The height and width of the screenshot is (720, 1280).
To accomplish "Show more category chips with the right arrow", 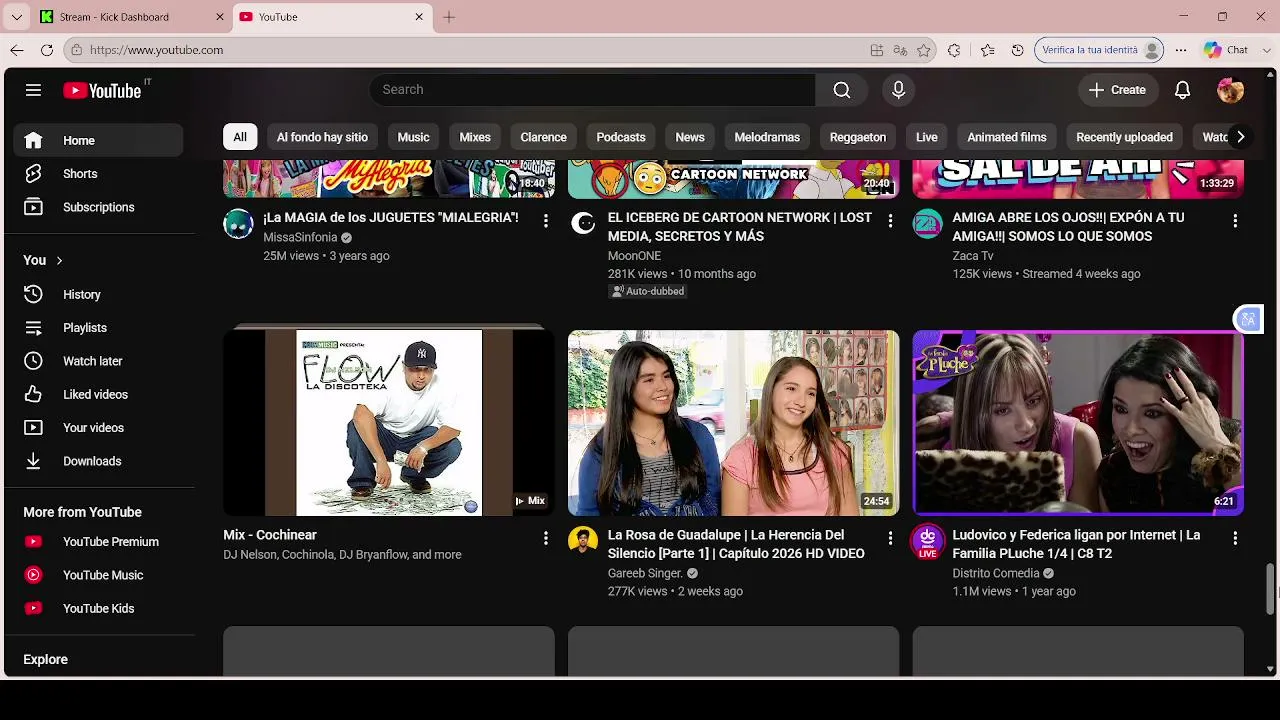I will [1240, 137].
